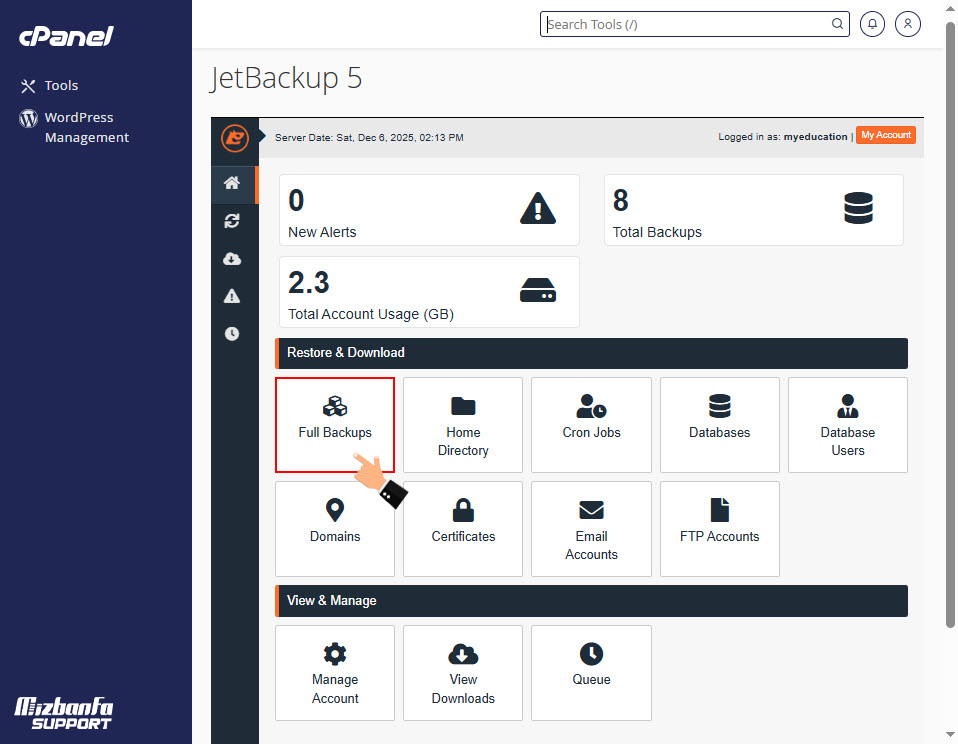Open the View Downloads tile
Image resolution: width=958 pixels, height=744 pixels.
[463, 672]
